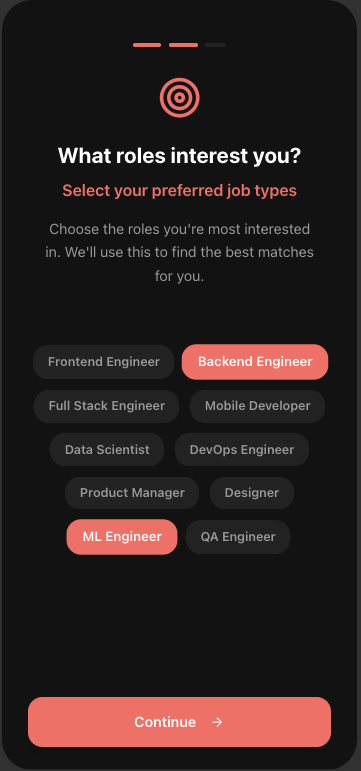Click 'Select your preferred job types' subtitle
The image size is (361, 771).
coord(180,190)
